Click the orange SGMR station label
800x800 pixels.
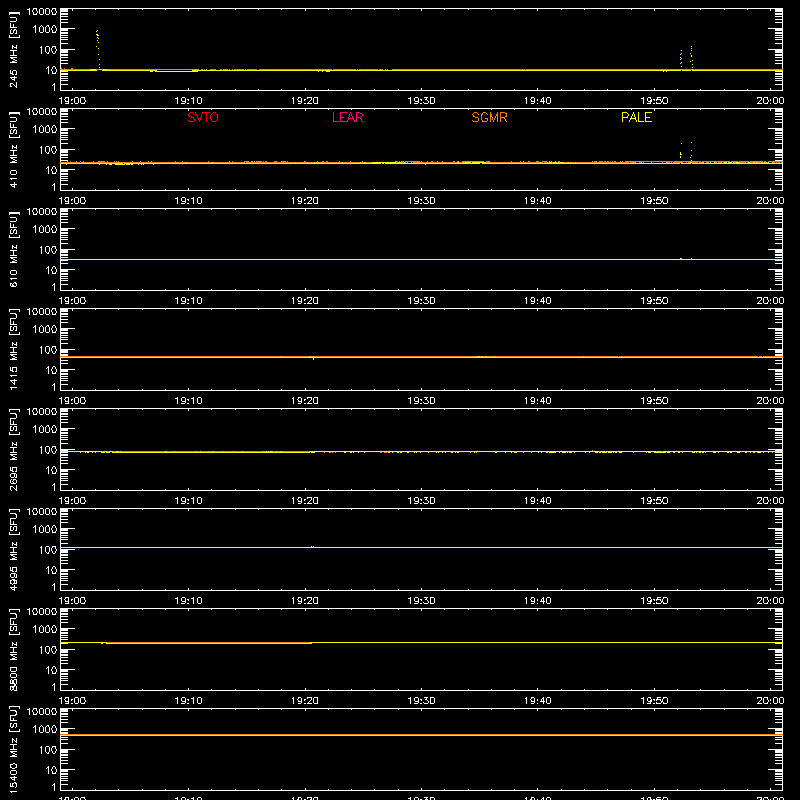[489, 117]
